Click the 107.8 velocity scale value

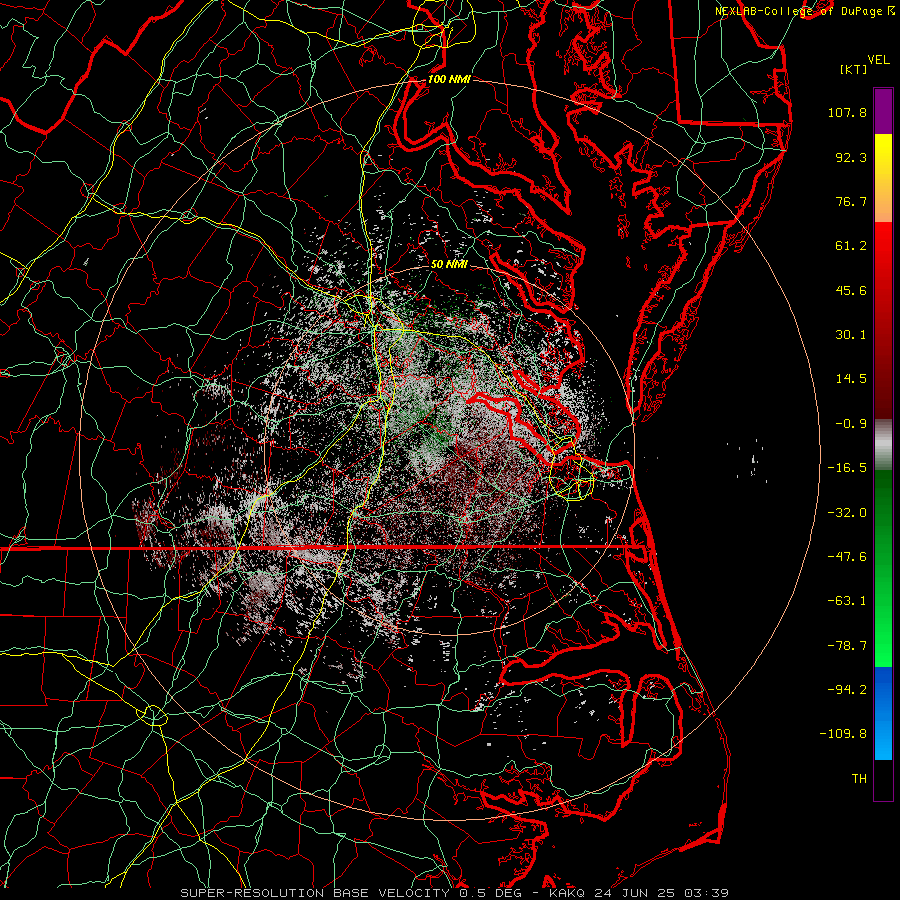(x=847, y=112)
